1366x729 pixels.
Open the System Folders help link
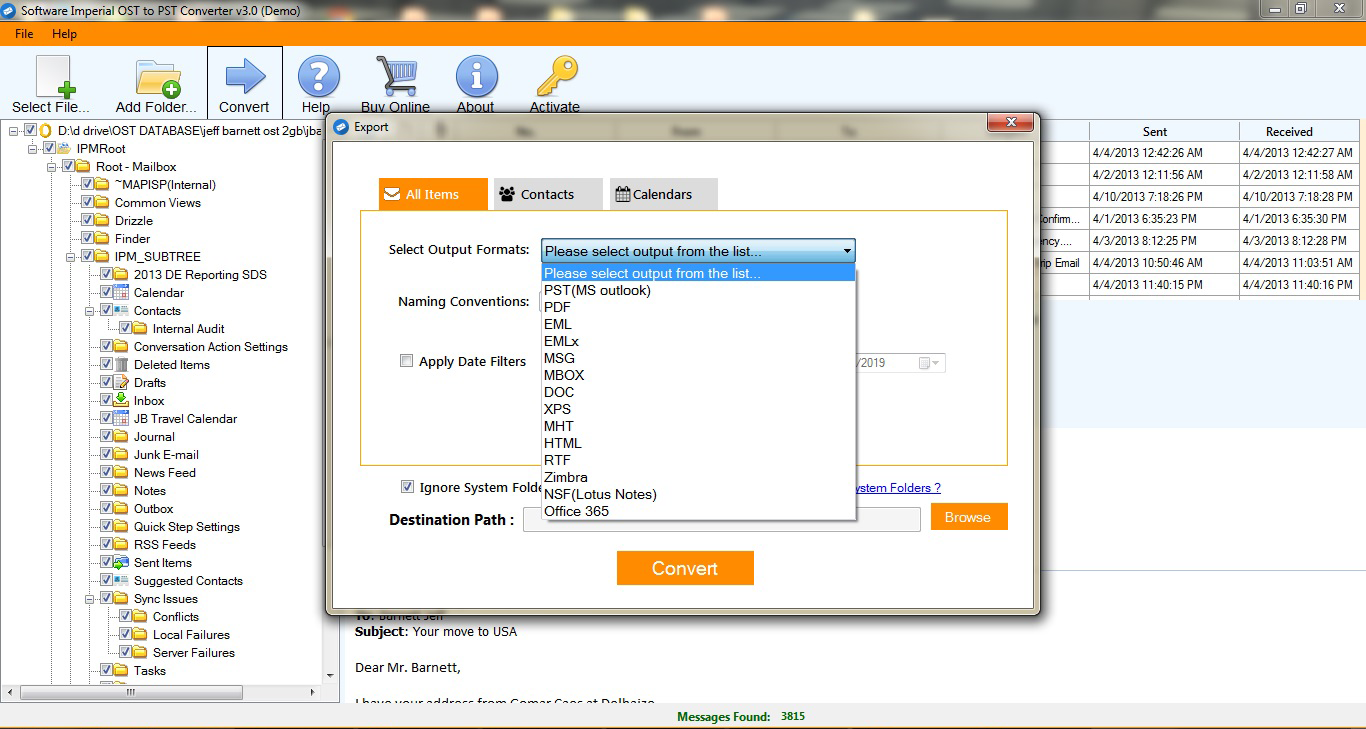click(x=897, y=488)
